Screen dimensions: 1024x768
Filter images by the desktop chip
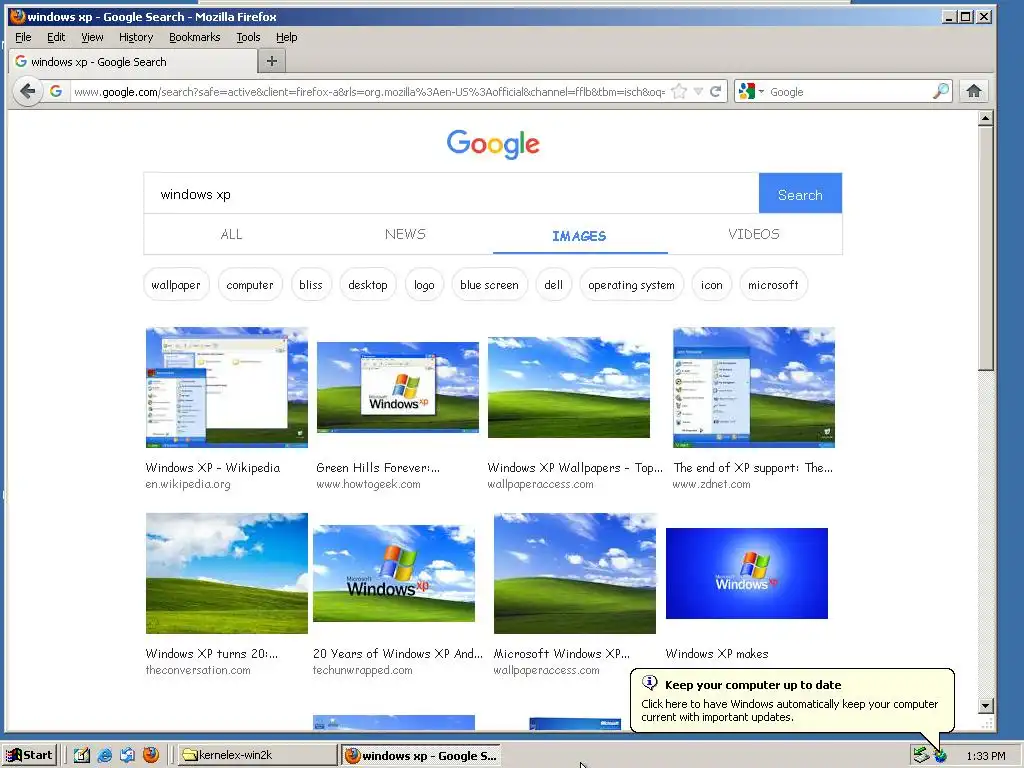pyautogui.click(x=368, y=285)
